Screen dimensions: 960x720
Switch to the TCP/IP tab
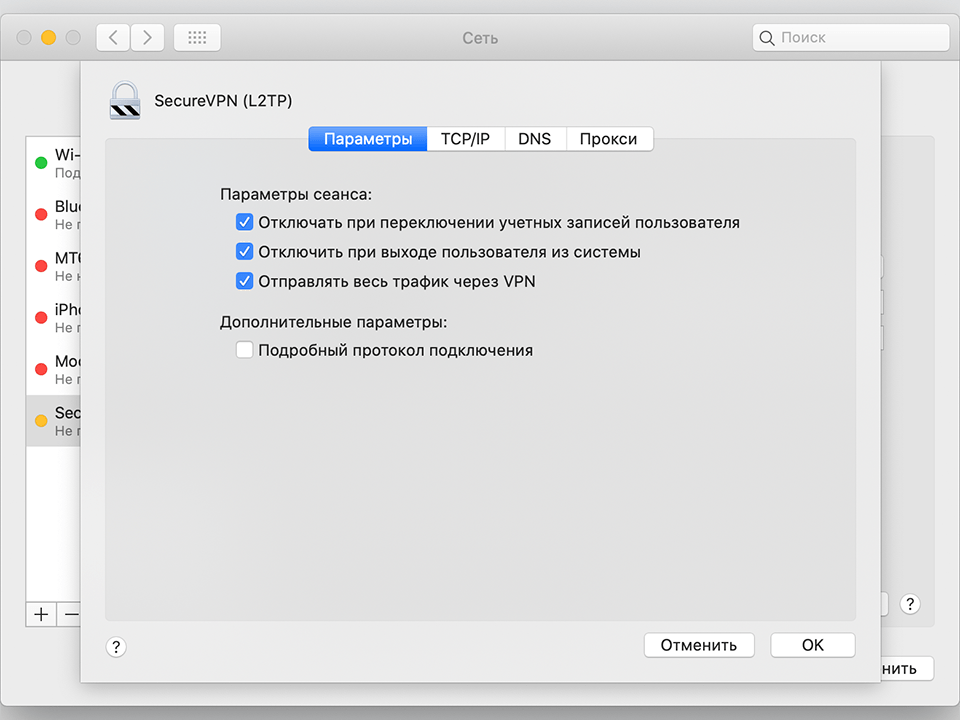point(465,139)
